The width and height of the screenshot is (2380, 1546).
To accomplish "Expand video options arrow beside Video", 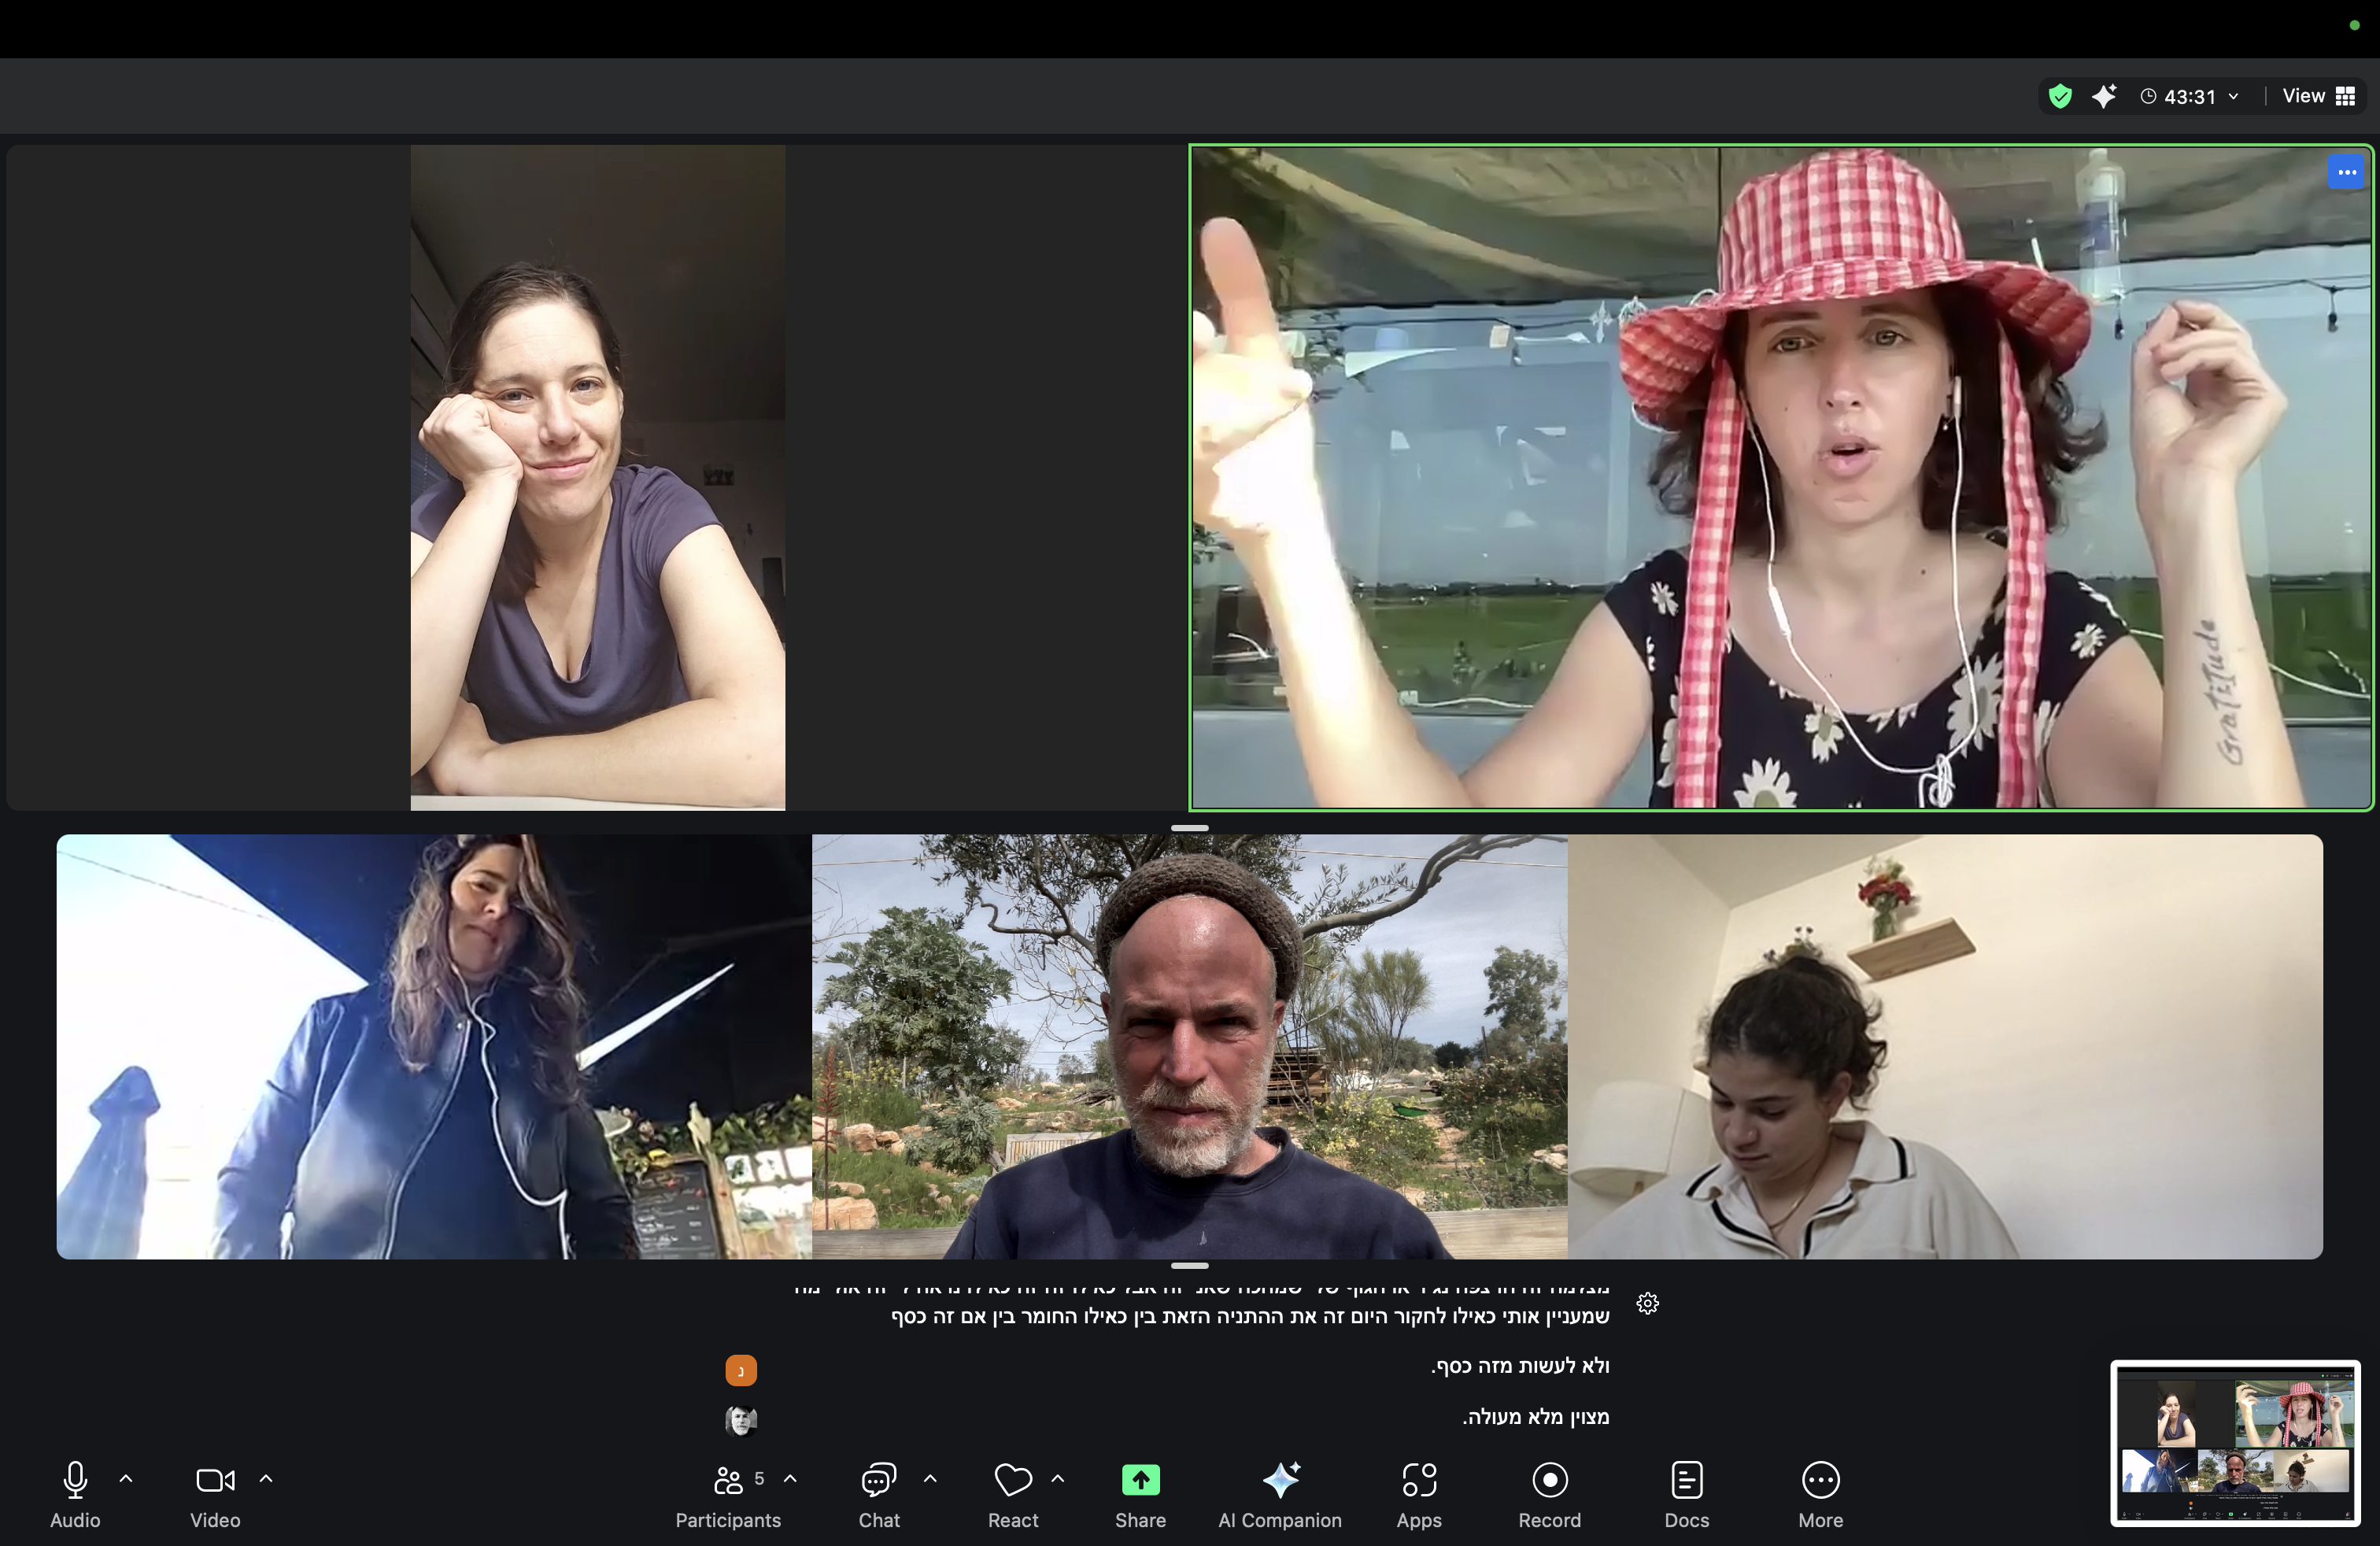I will 266,1478.
